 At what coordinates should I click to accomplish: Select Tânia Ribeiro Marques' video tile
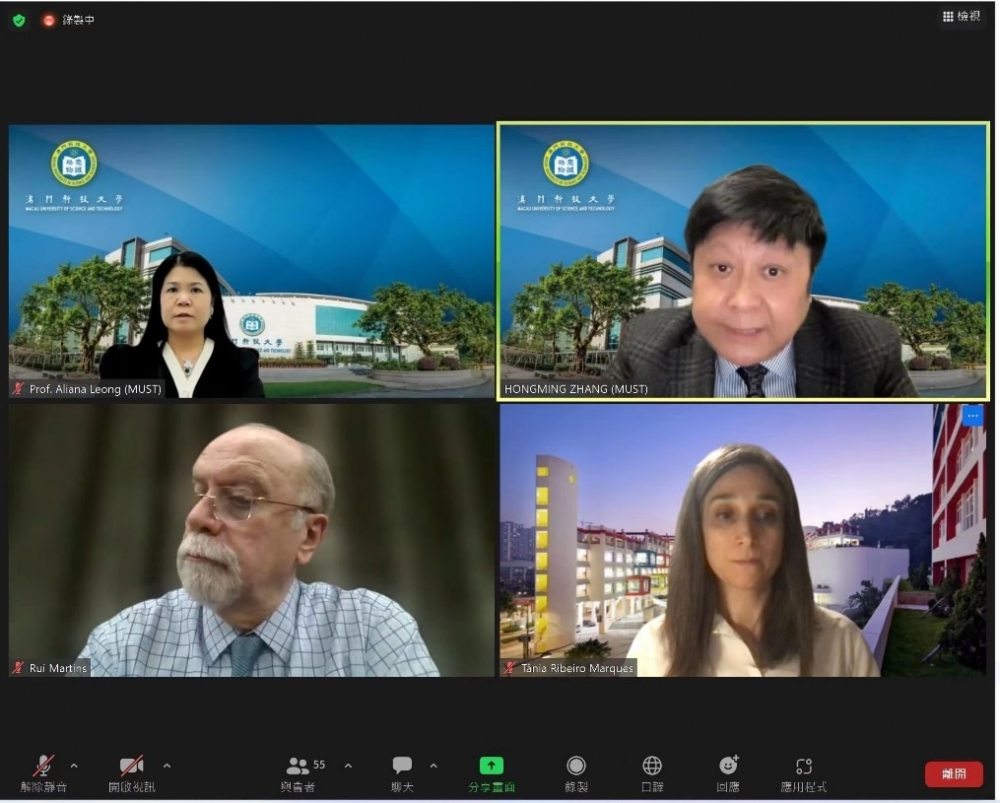pos(743,540)
